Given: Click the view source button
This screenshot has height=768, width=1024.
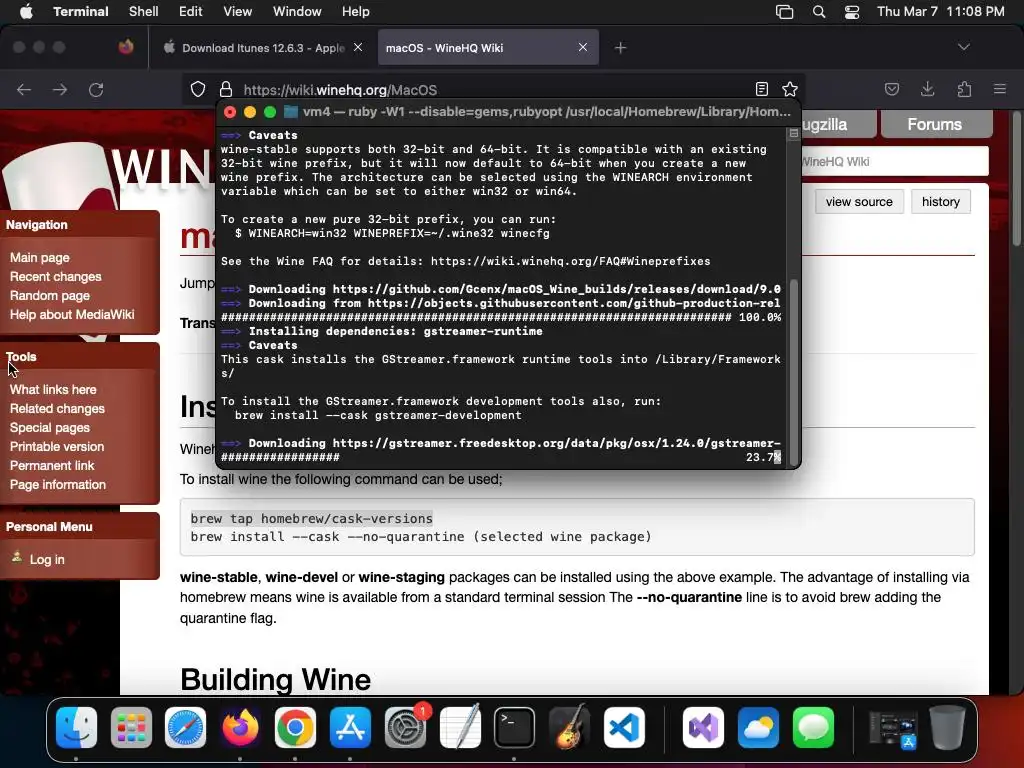Looking at the screenshot, I should pyautogui.click(x=859, y=202).
